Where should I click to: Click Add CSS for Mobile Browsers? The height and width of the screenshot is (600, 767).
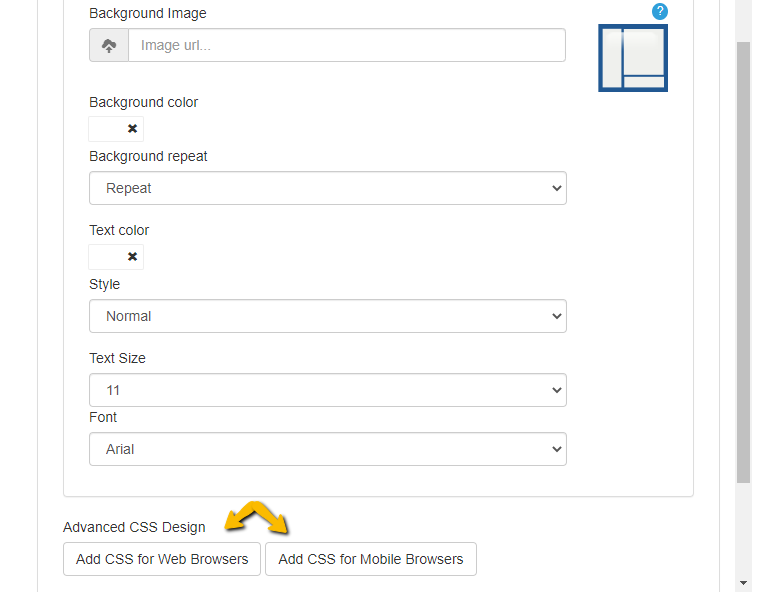[371, 559]
